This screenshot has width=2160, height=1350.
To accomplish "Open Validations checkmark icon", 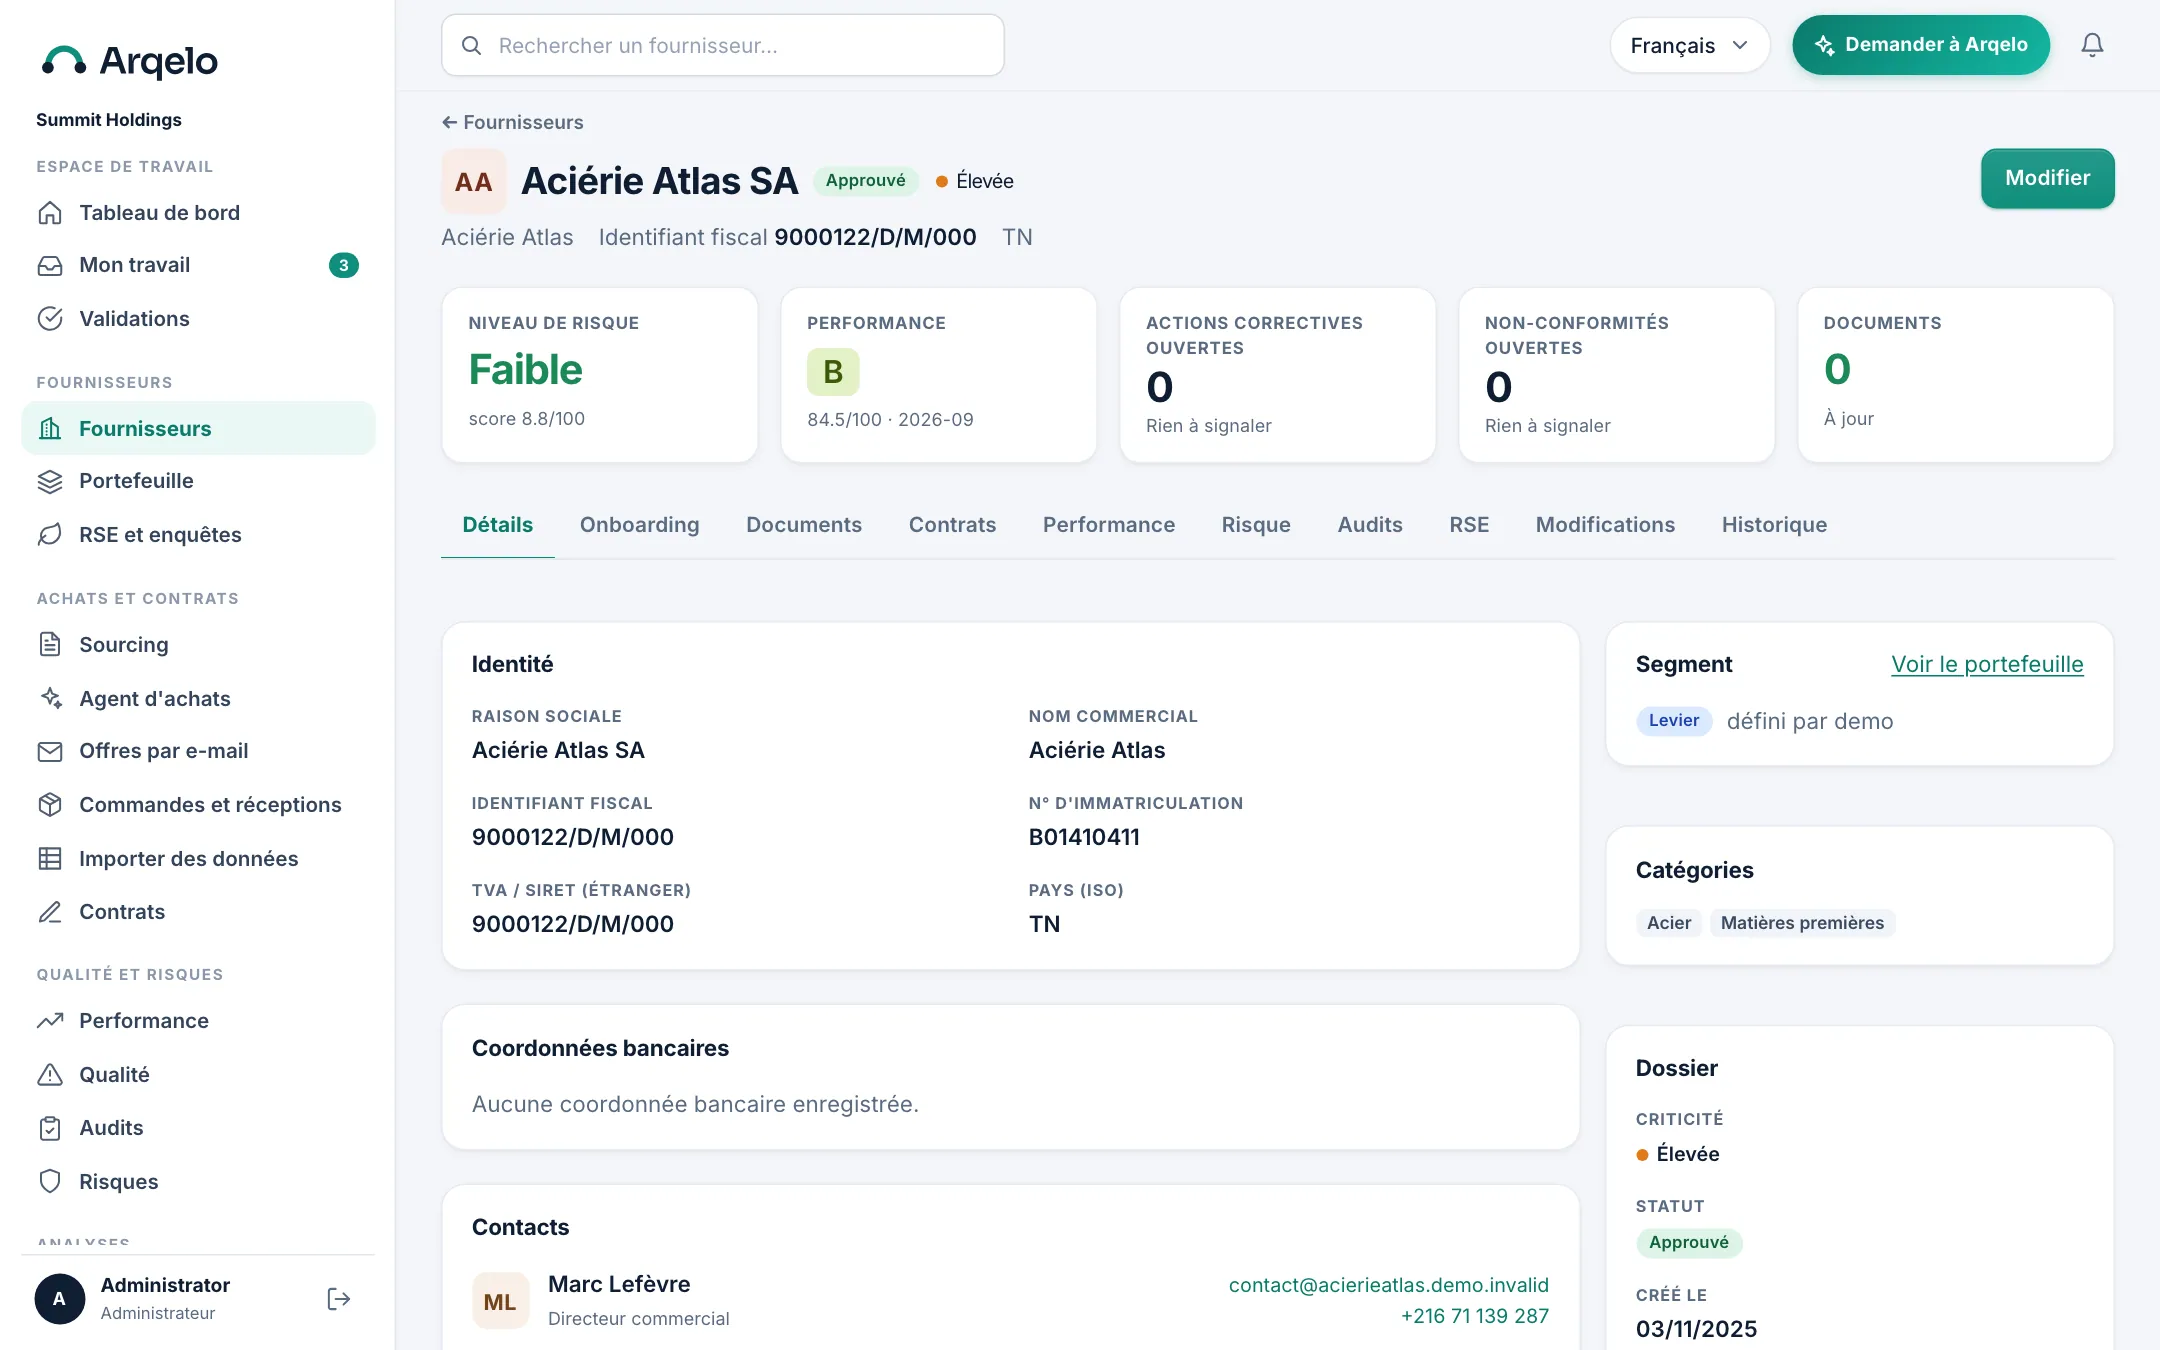I will coord(50,319).
